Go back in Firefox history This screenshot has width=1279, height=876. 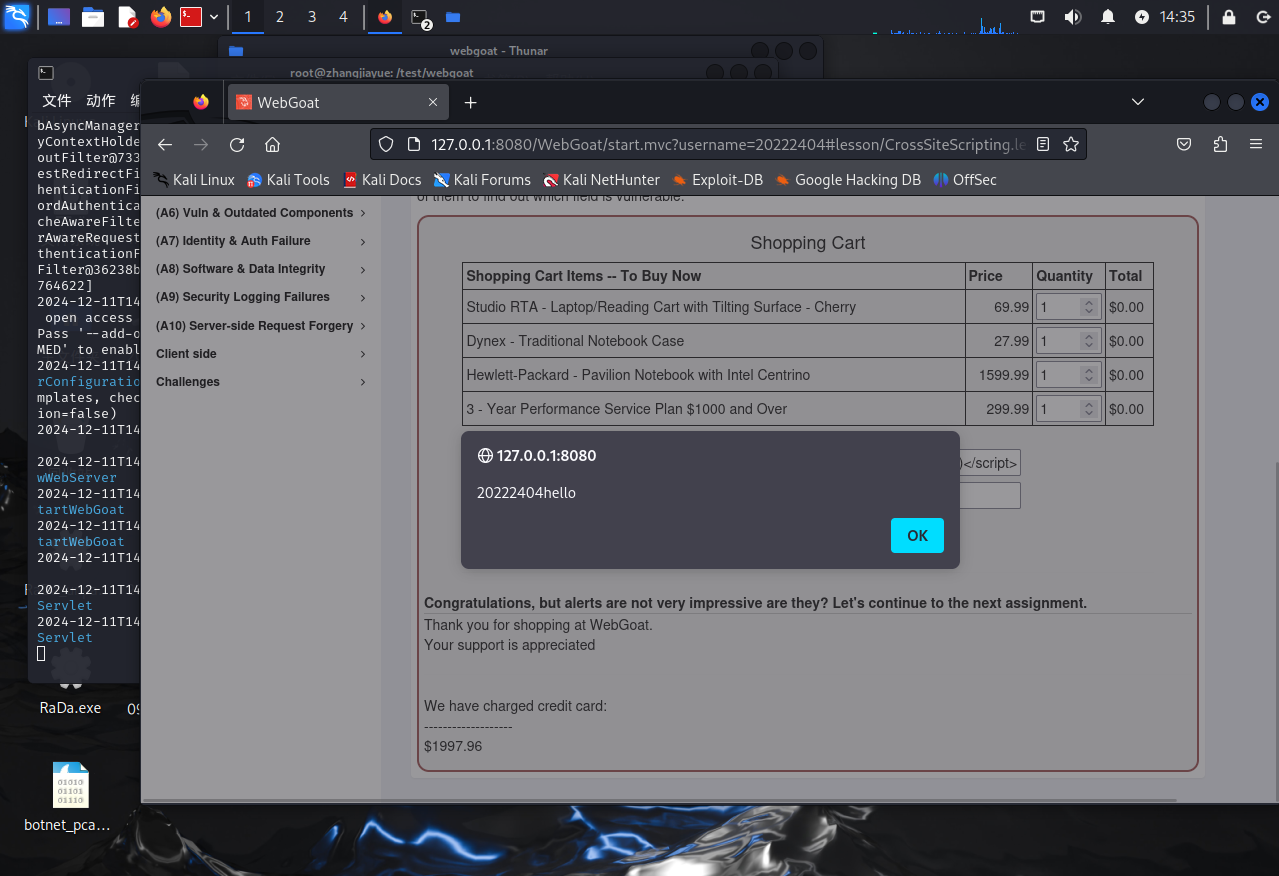(165, 144)
